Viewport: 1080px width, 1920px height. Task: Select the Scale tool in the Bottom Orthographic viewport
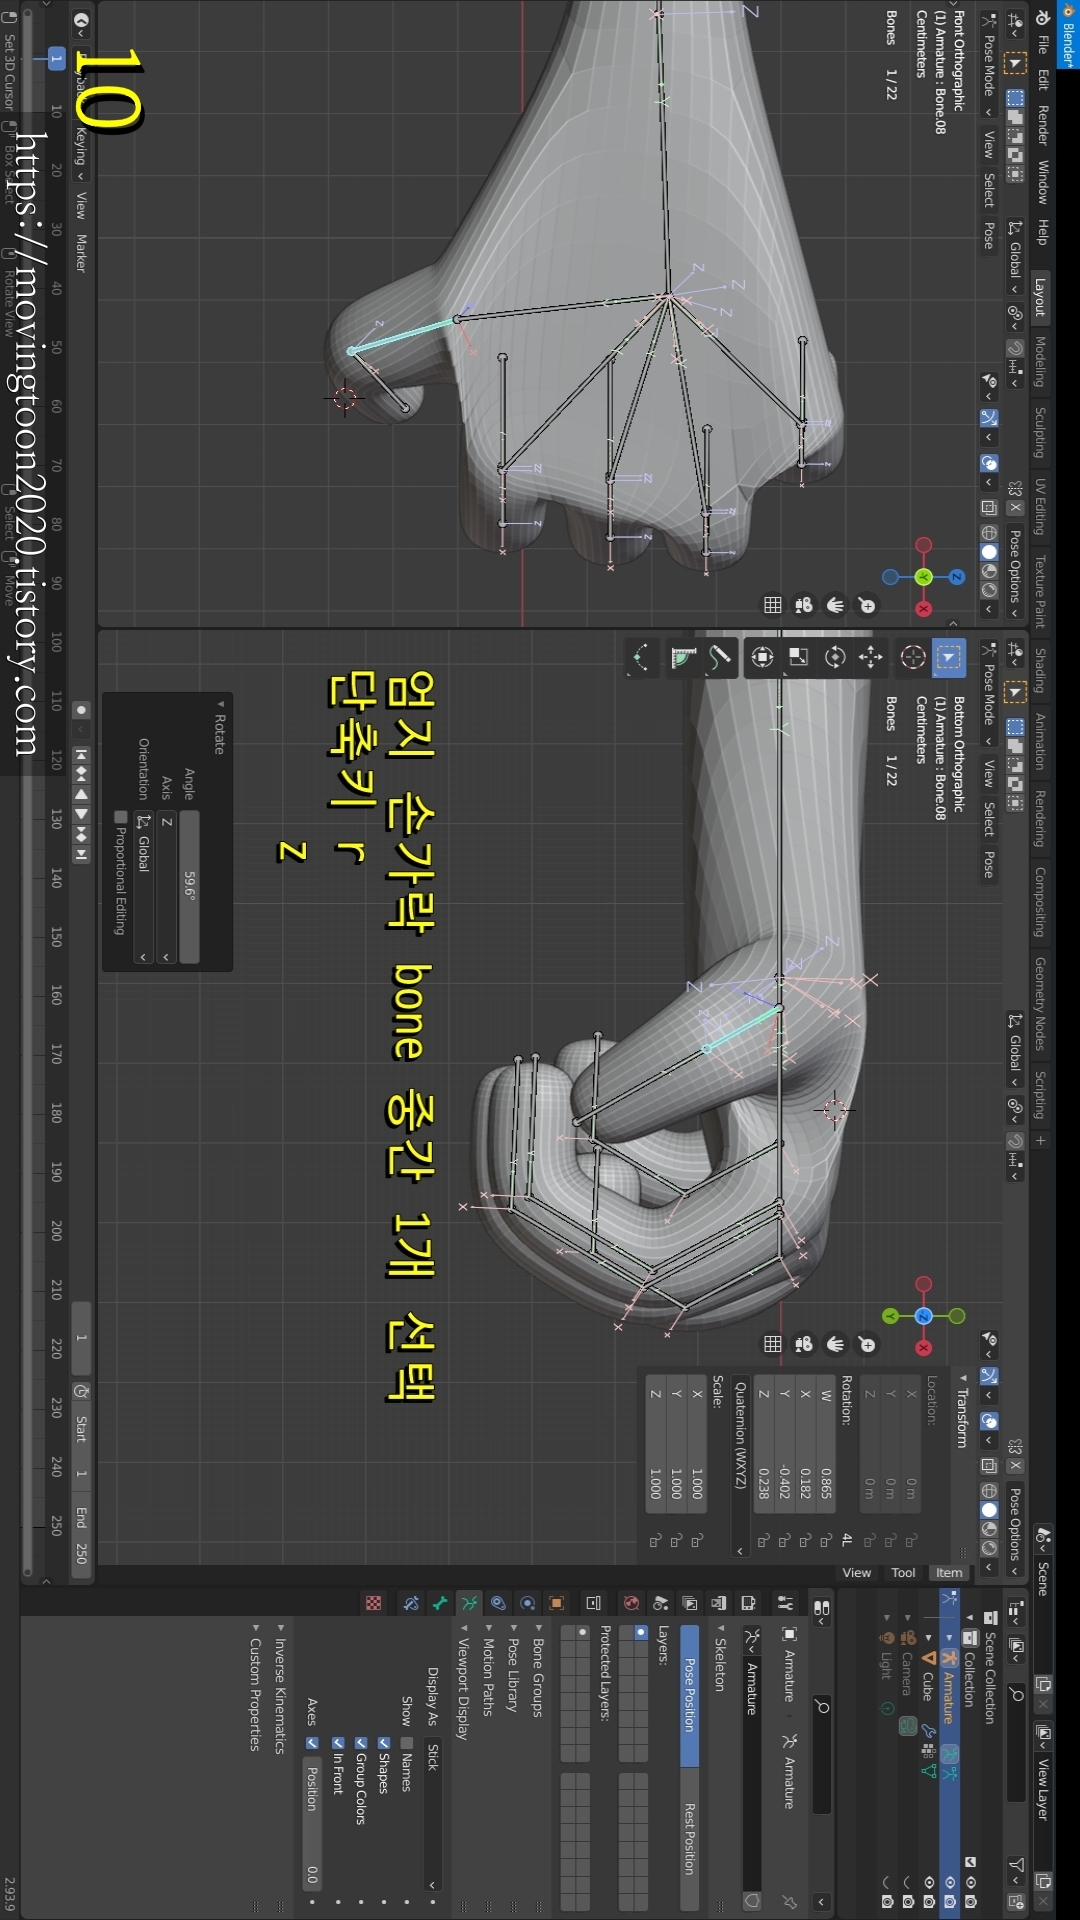[x=798, y=657]
